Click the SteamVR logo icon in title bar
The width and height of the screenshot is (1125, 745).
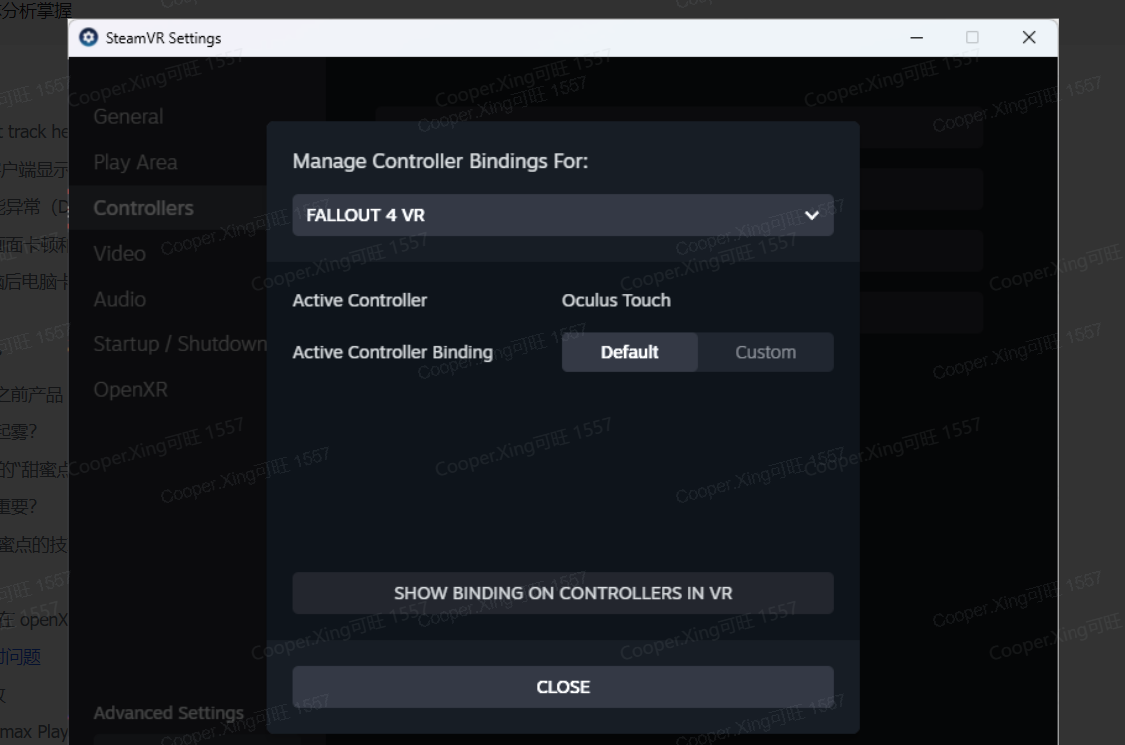pyautogui.click(x=88, y=37)
